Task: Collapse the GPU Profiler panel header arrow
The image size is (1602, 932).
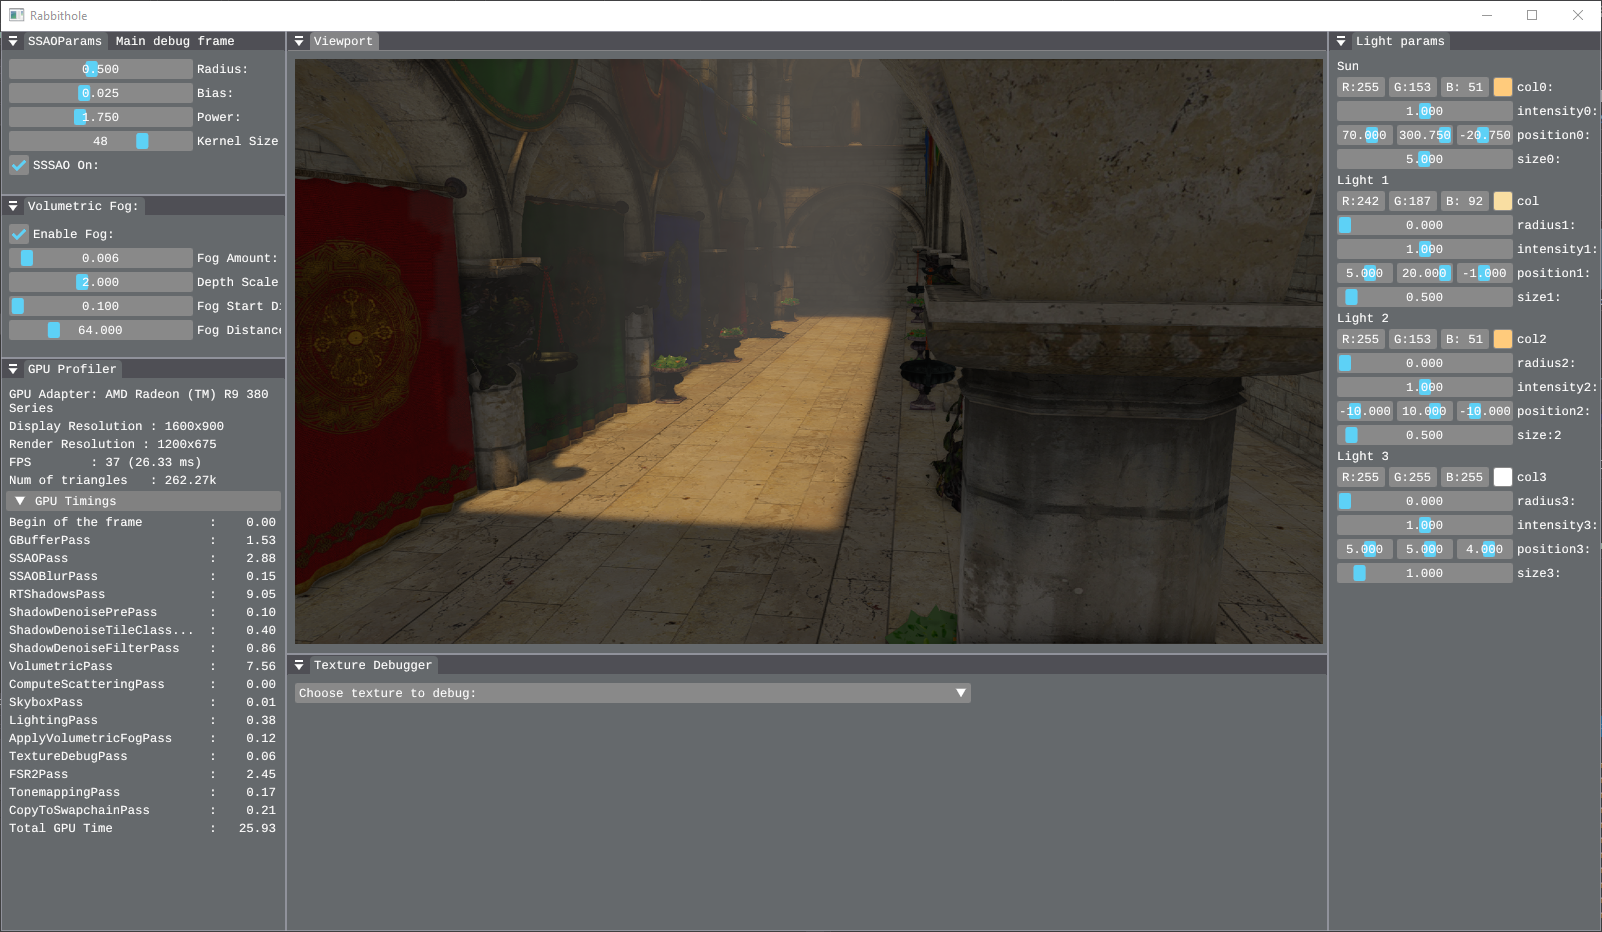Action: (x=13, y=369)
